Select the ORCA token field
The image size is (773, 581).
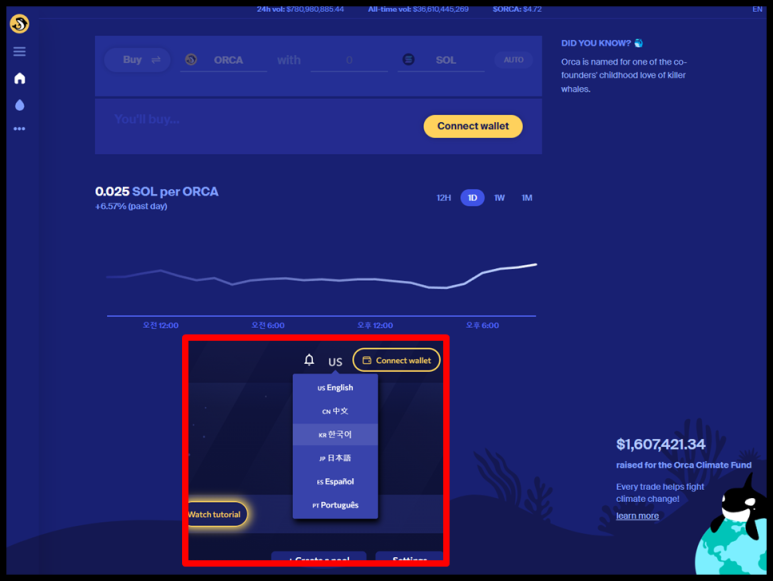point(223,60)
